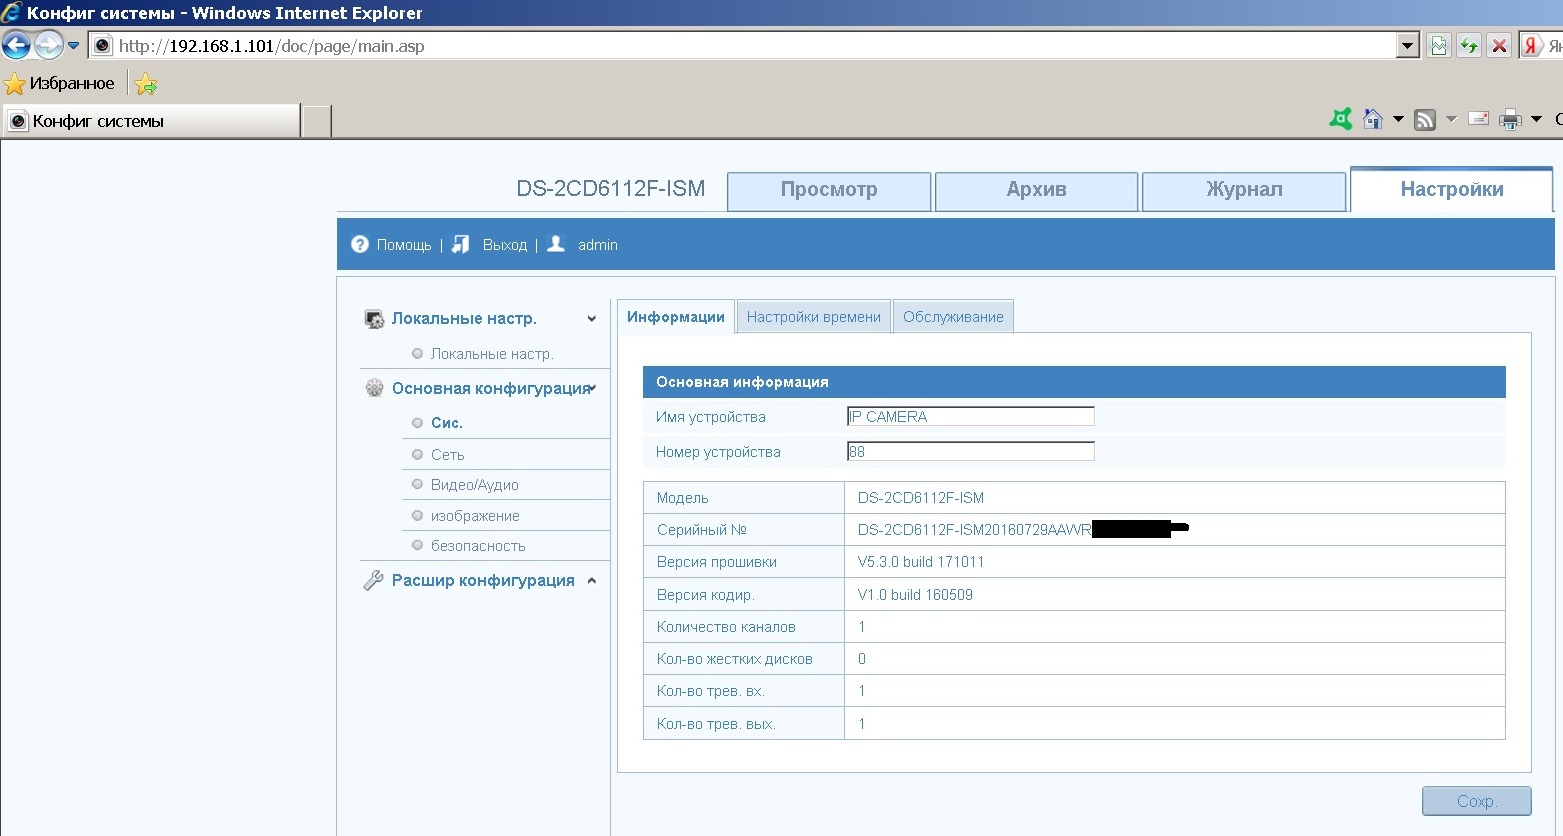Click Выход to log out
The width and height of the screenshot is (1563, 836).
tap(504, 245)
